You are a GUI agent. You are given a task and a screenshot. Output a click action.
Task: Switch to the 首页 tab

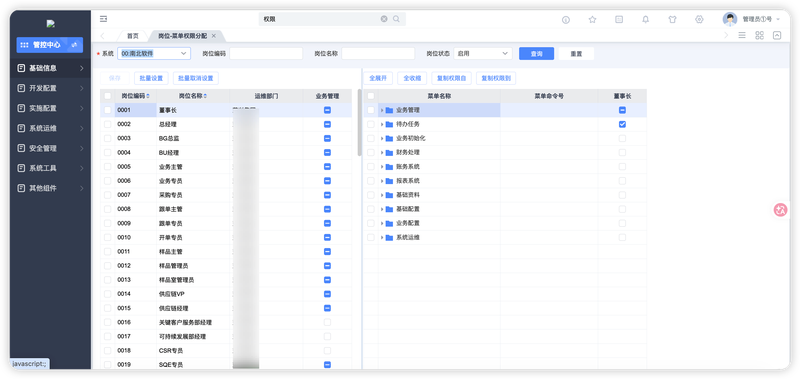(x=133, y=36)
